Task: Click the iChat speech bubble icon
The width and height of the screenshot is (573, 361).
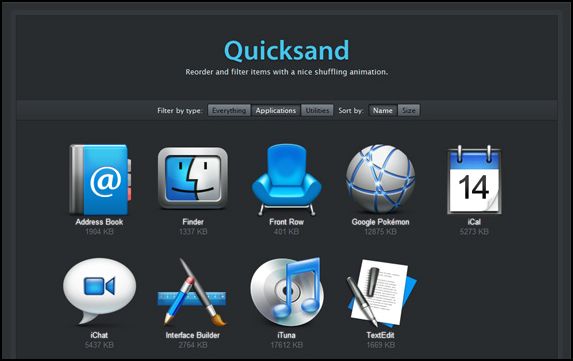Action: point(99,291)
